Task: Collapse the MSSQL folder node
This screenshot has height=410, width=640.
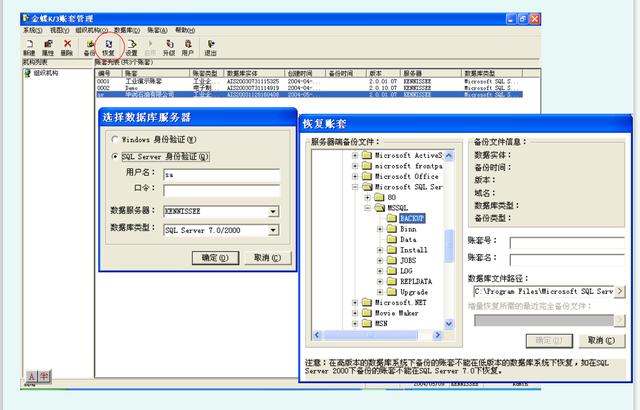Action: click(367, 208)
